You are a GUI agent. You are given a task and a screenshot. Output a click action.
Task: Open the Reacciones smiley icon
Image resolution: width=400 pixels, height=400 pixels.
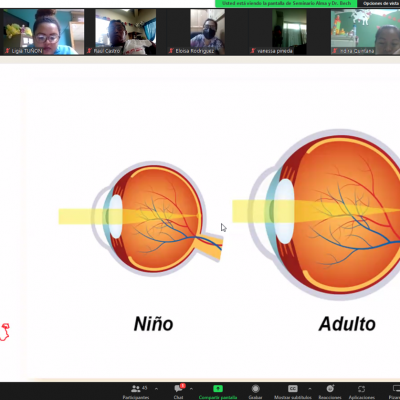pyautogui.click(x=330, y=389)
